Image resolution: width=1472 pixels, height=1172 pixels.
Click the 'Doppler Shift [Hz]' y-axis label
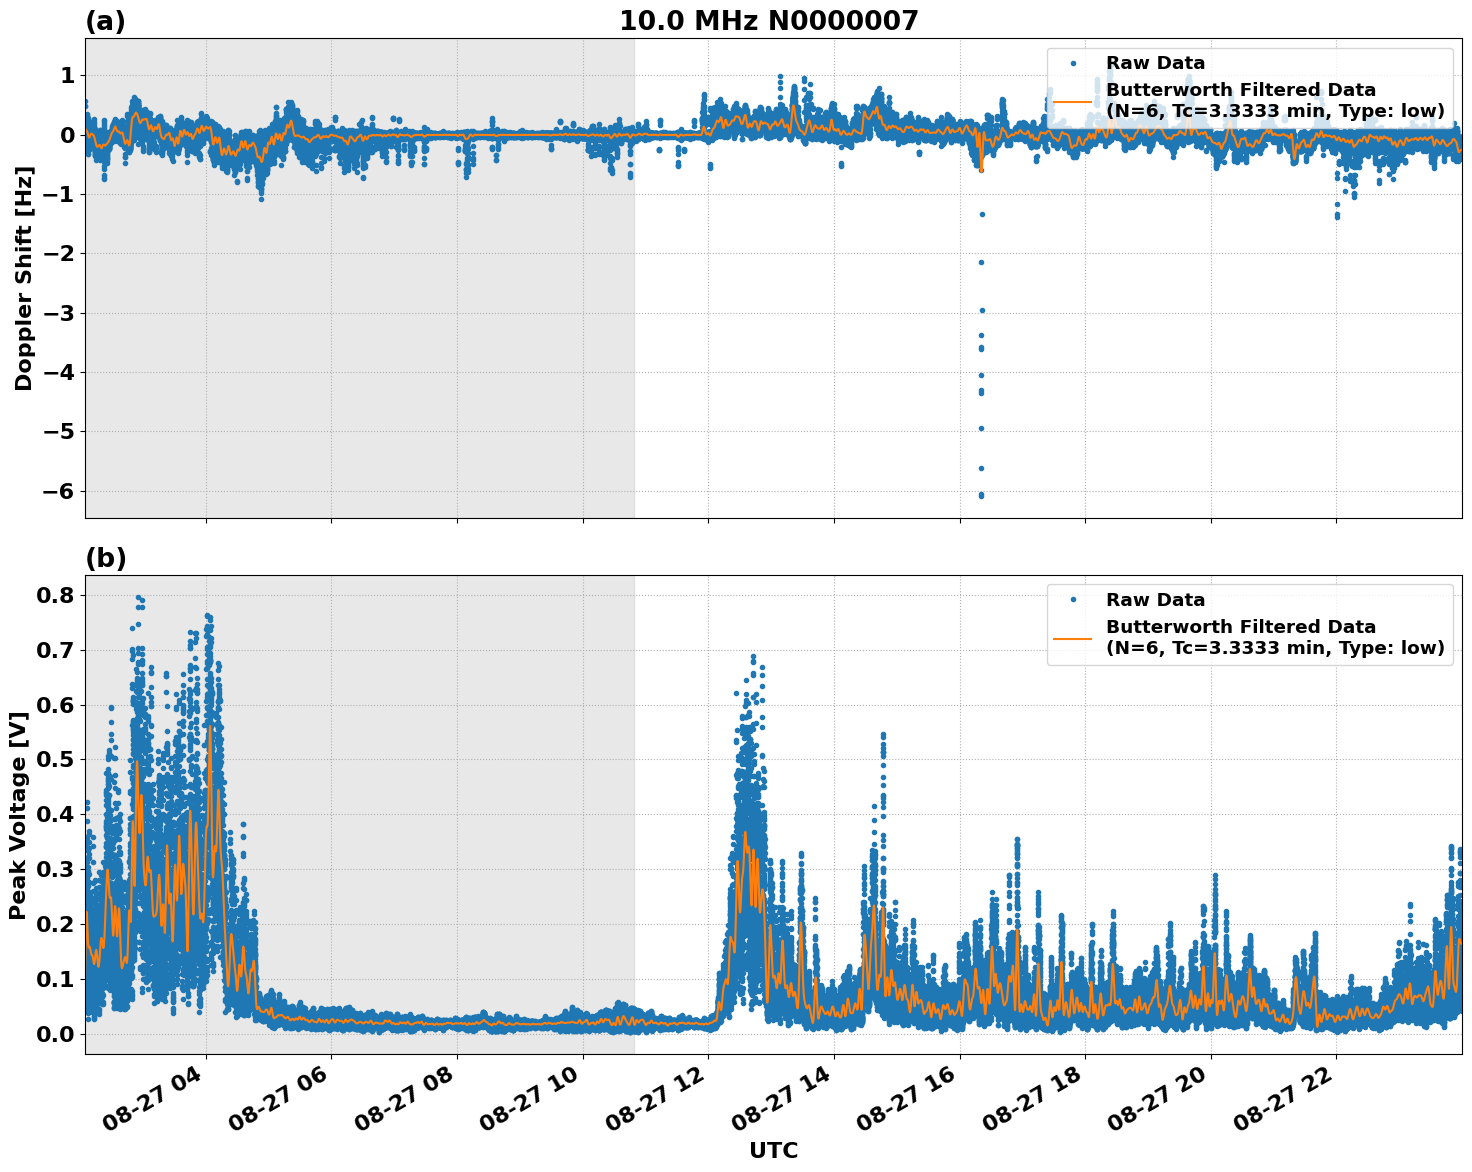coord(24,278)
